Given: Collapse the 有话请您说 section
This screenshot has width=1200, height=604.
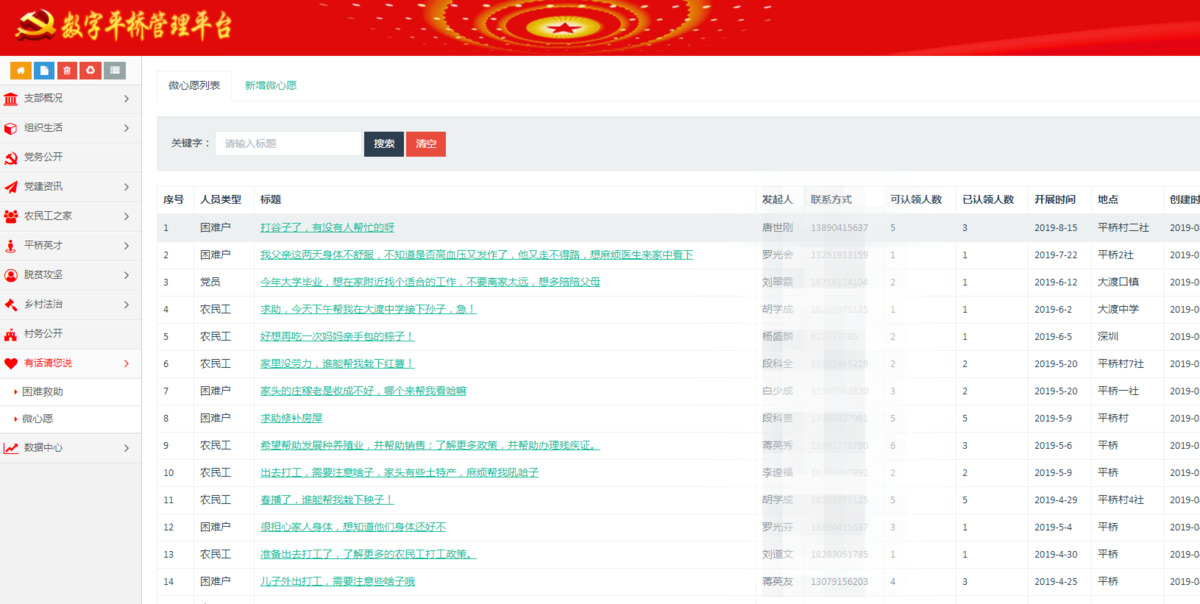Looking at the screenshot, I should pyautogui.click(x=70, y=363).
